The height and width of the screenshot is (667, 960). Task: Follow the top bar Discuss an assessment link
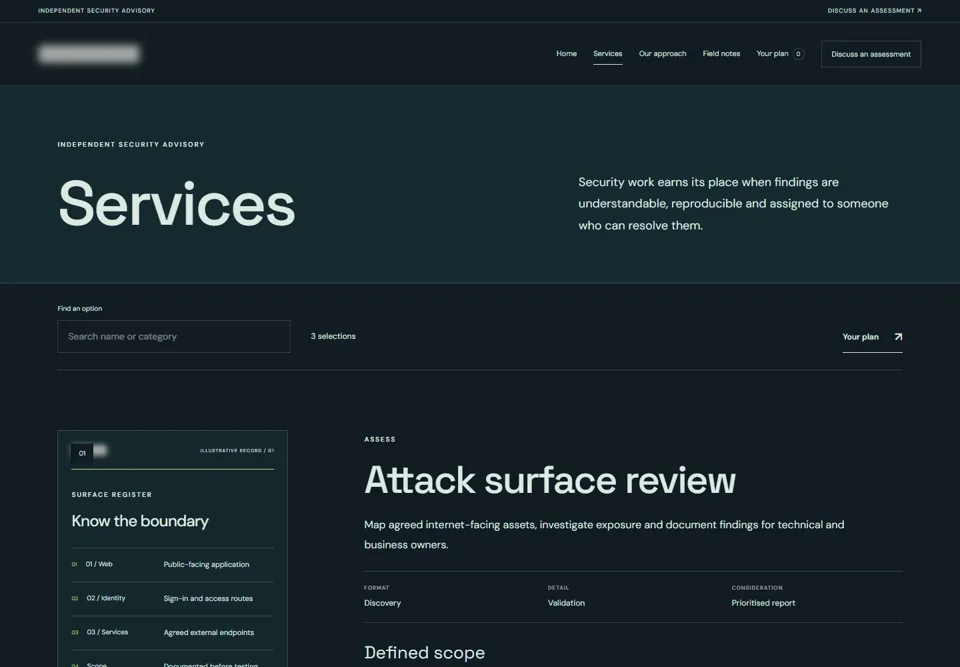click(x=874, y=10)
